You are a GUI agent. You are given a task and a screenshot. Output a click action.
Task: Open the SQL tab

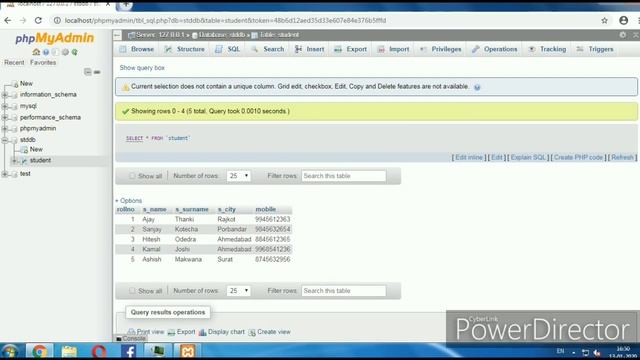click(228, 49)
